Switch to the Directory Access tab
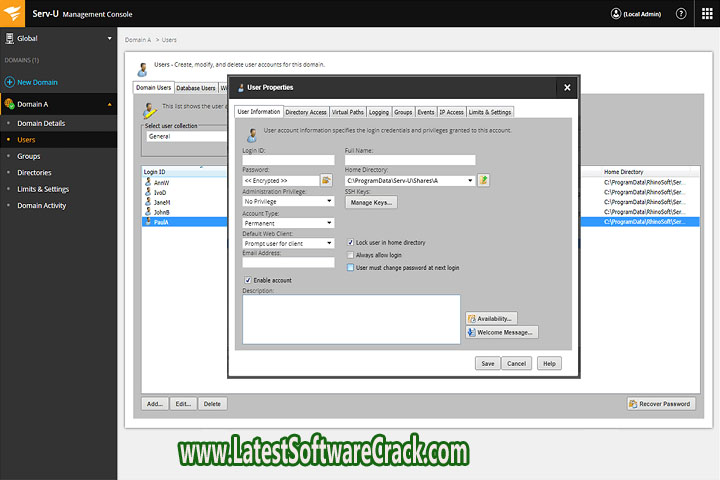Screen dimensions: 720x480 tap(306, 112)
